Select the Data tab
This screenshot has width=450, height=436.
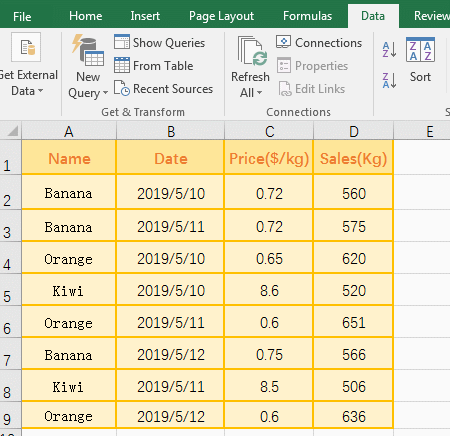pyautogui.click(x=373, y=16)
